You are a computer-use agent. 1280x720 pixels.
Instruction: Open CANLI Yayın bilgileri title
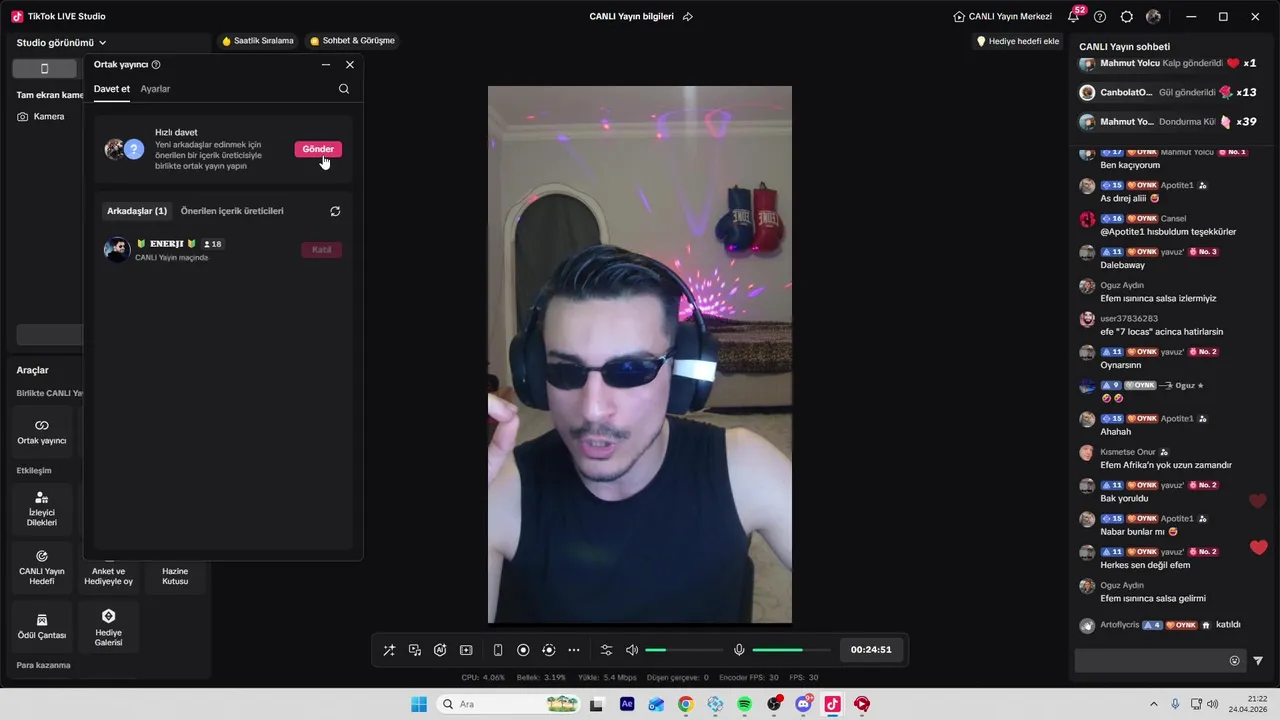(x=631, y=16)
